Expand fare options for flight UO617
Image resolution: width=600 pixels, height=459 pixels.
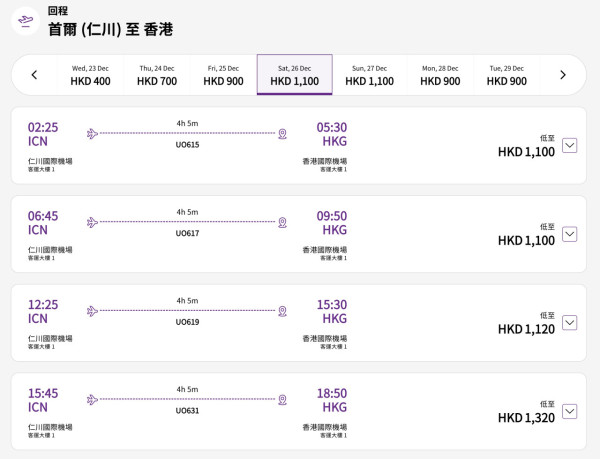[569, 234]
